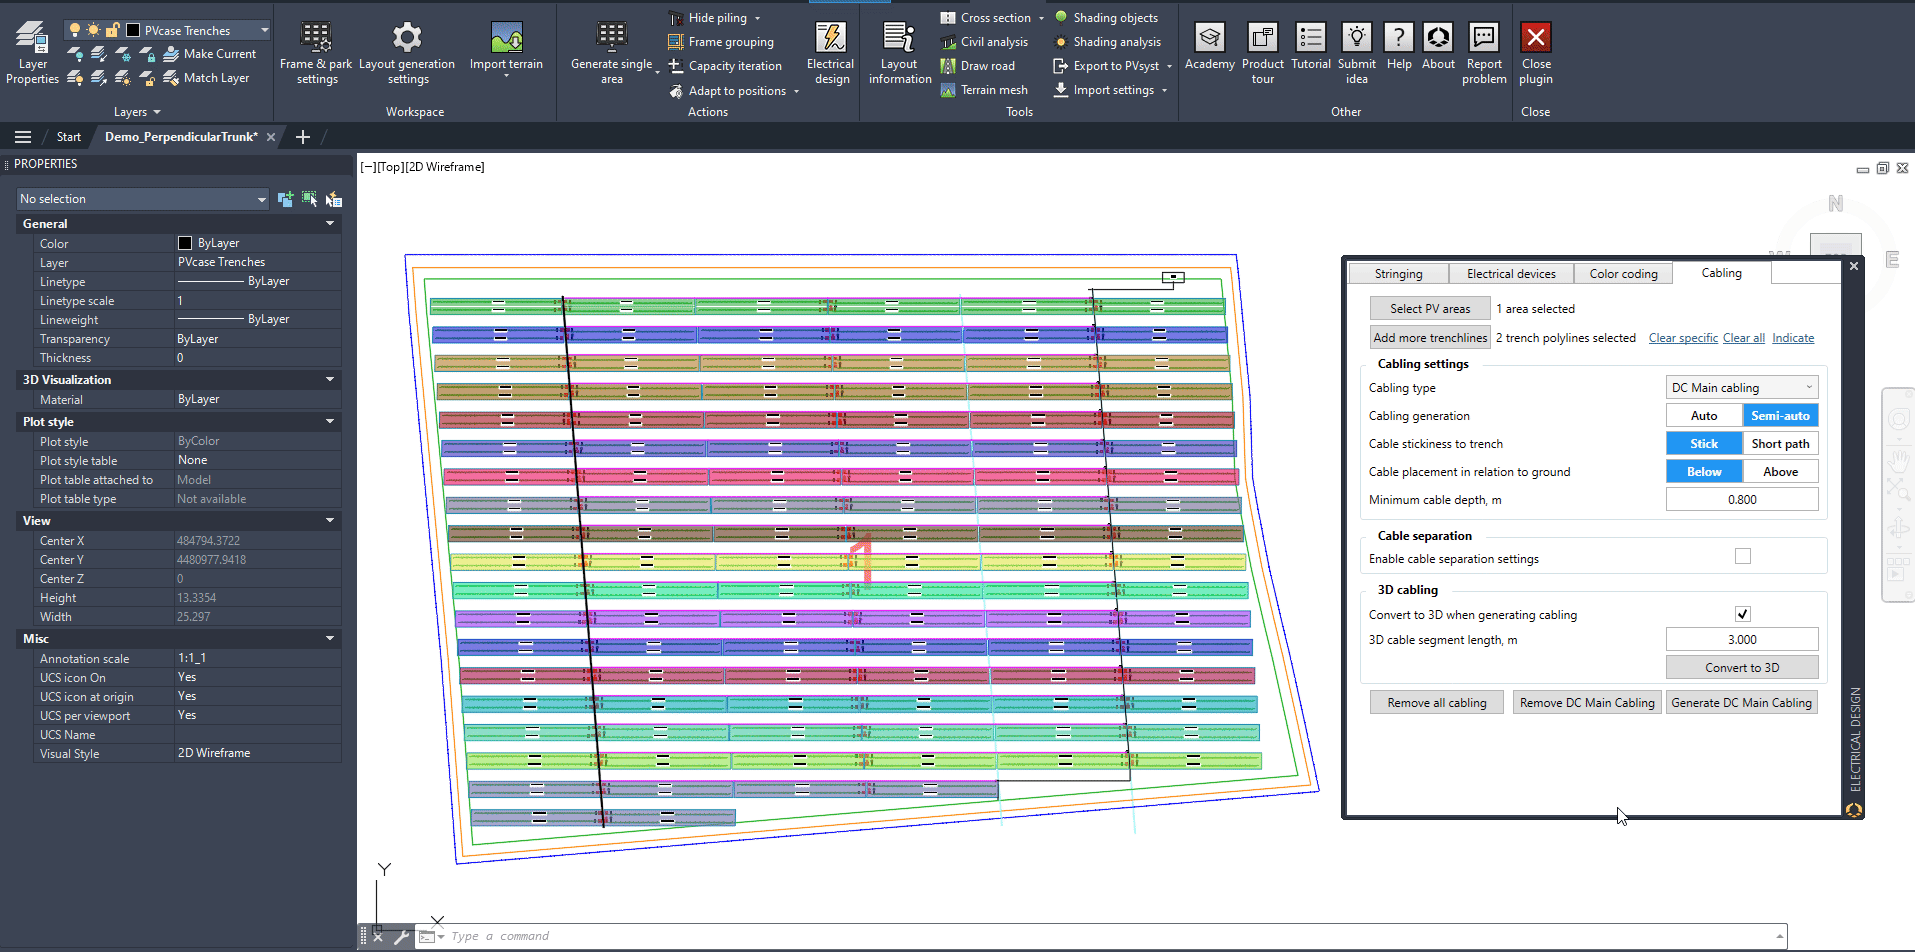Open Layer Properties manager
The width and height of the screenshot is (1915, 952).
click(32, 40)
